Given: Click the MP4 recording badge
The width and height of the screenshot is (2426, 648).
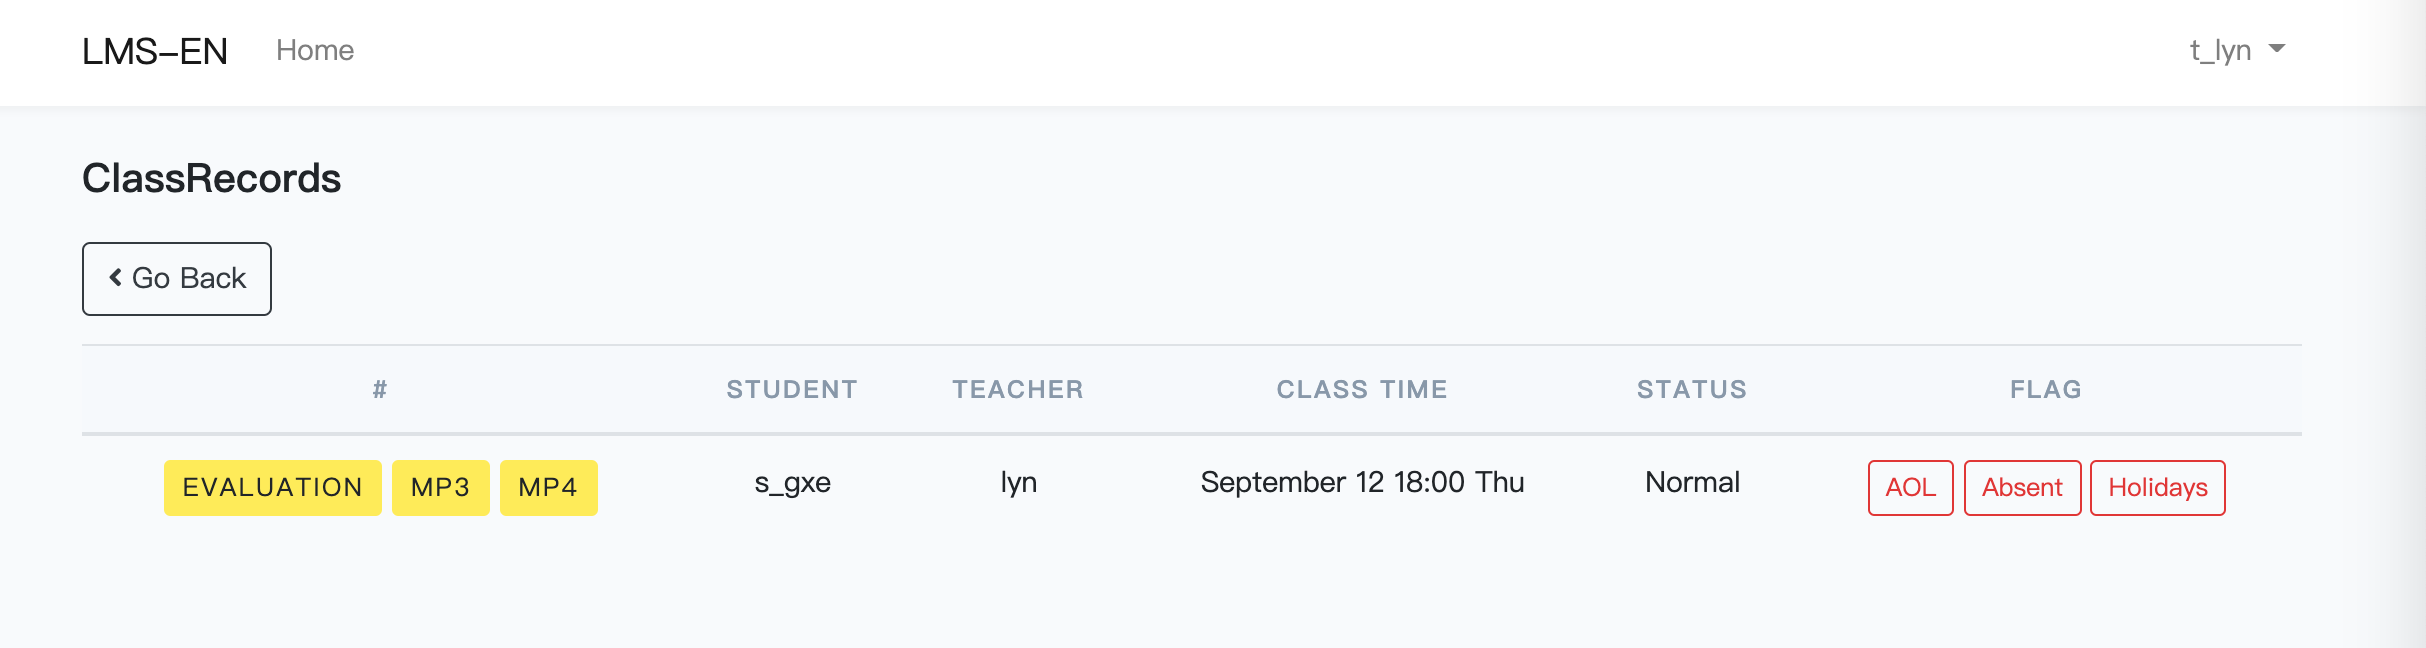Looking at the screenshot, I should coord(548,488).
